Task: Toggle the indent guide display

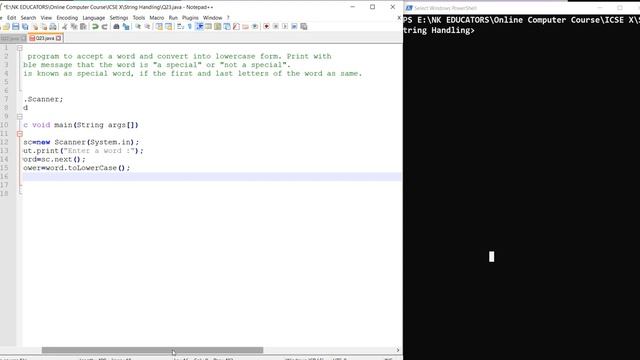Action: pos(199,27)
